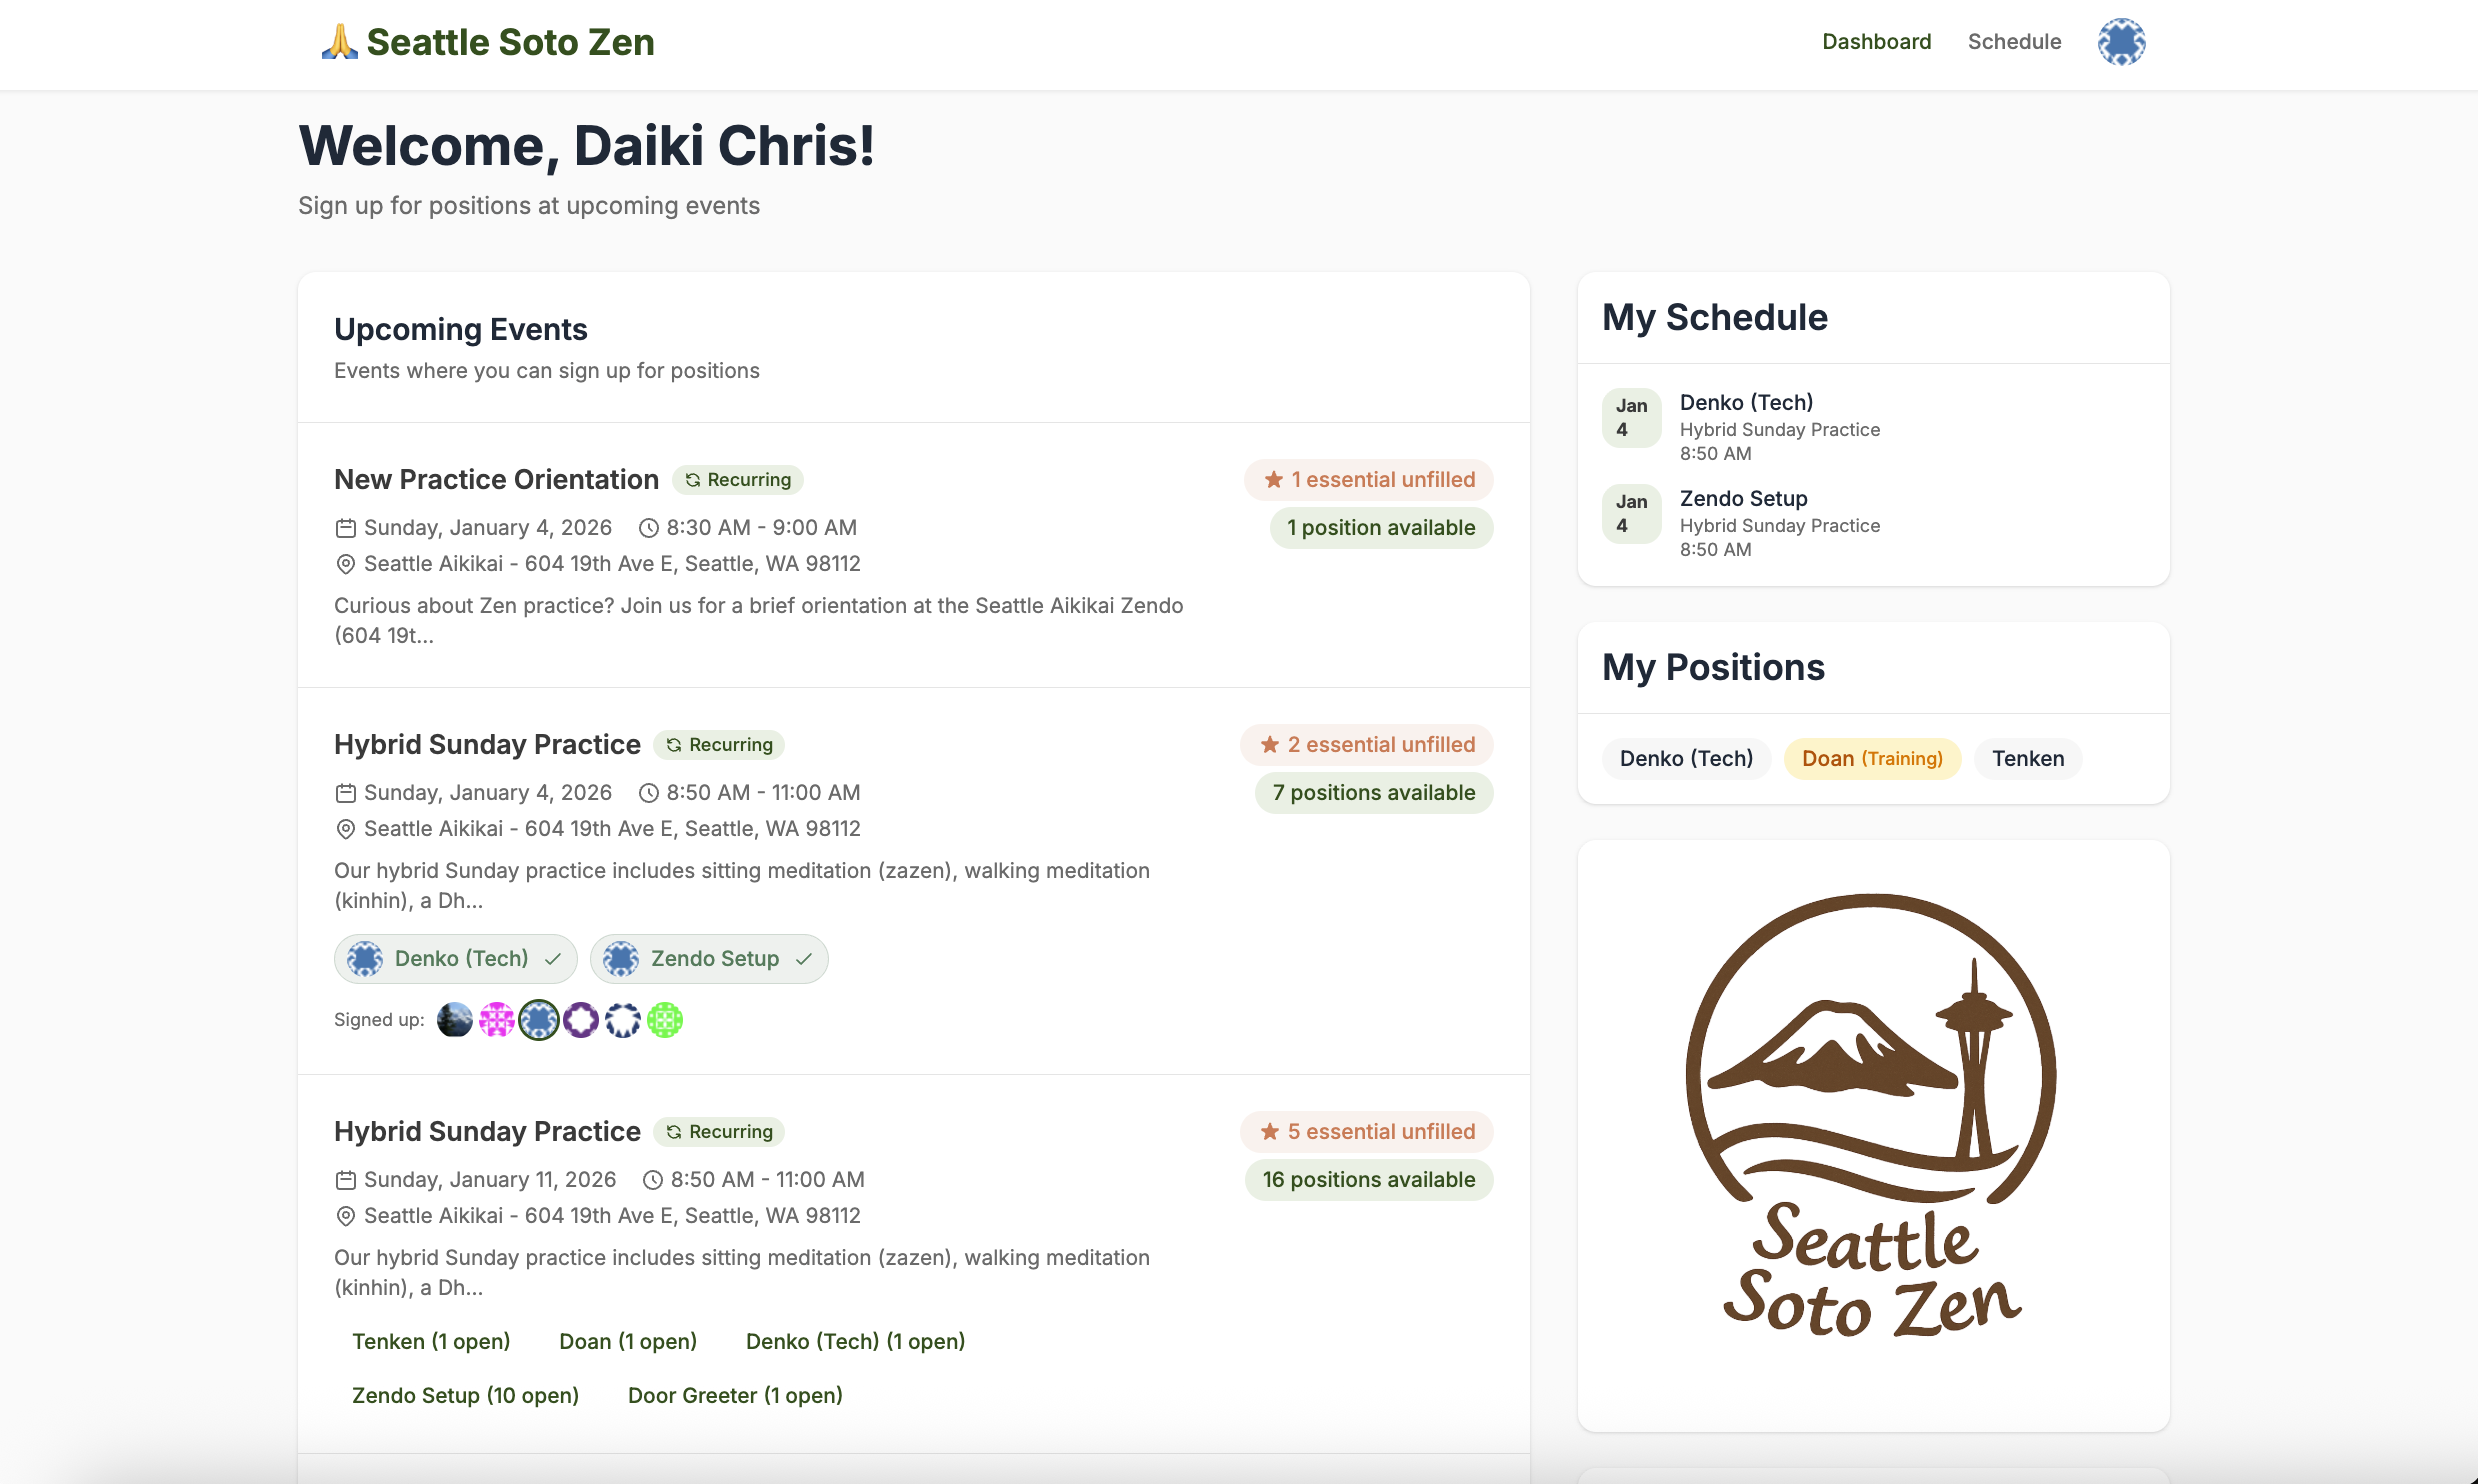Toggle the Denko (Tech) signed-up checkmark

click(553, 958)
